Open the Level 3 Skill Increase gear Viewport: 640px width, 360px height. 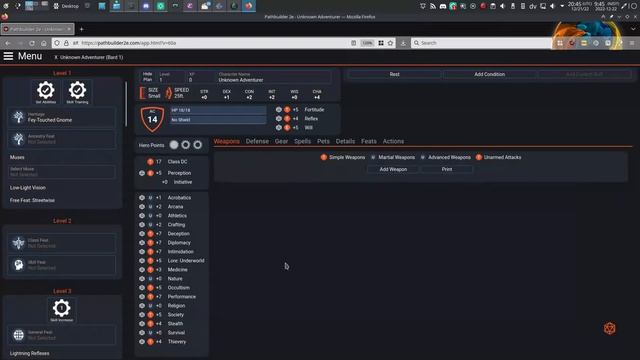(62, 310)
